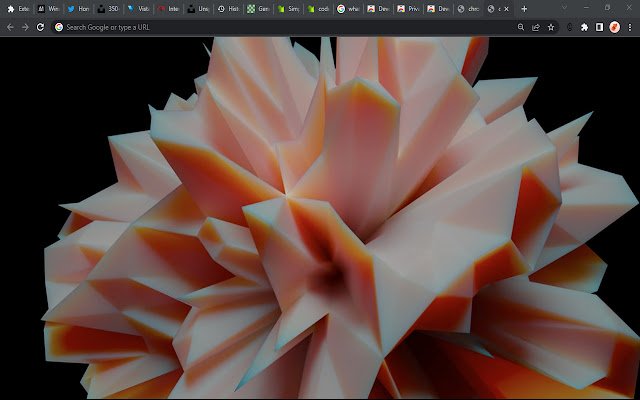The height and width of the screenshot is (400, 640).
Task: Expand the tab search chevron
Action: click(564, 7)
